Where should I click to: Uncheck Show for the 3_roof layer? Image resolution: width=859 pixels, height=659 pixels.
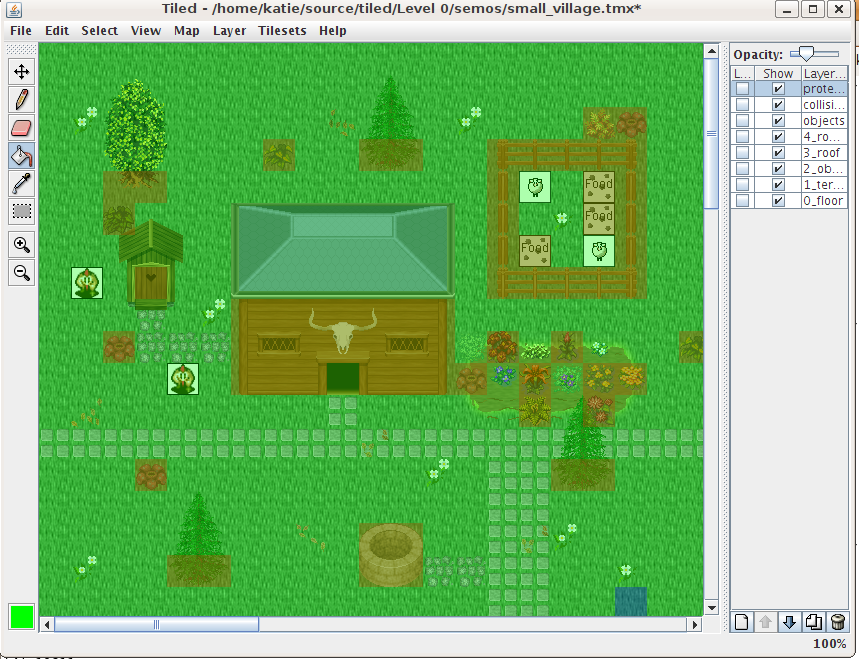[778, 153]
